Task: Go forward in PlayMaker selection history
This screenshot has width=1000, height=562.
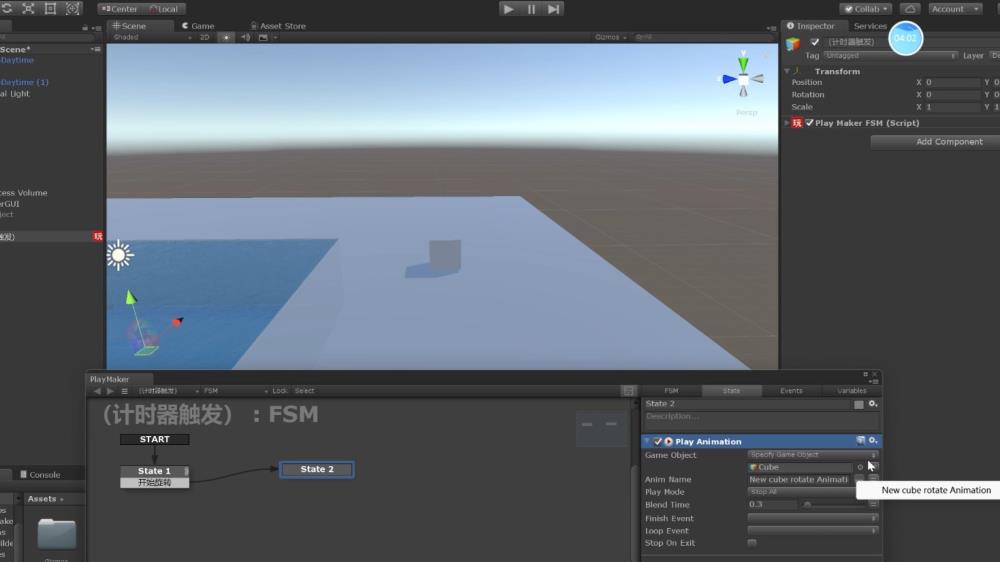Action: (x=110, y=391)
